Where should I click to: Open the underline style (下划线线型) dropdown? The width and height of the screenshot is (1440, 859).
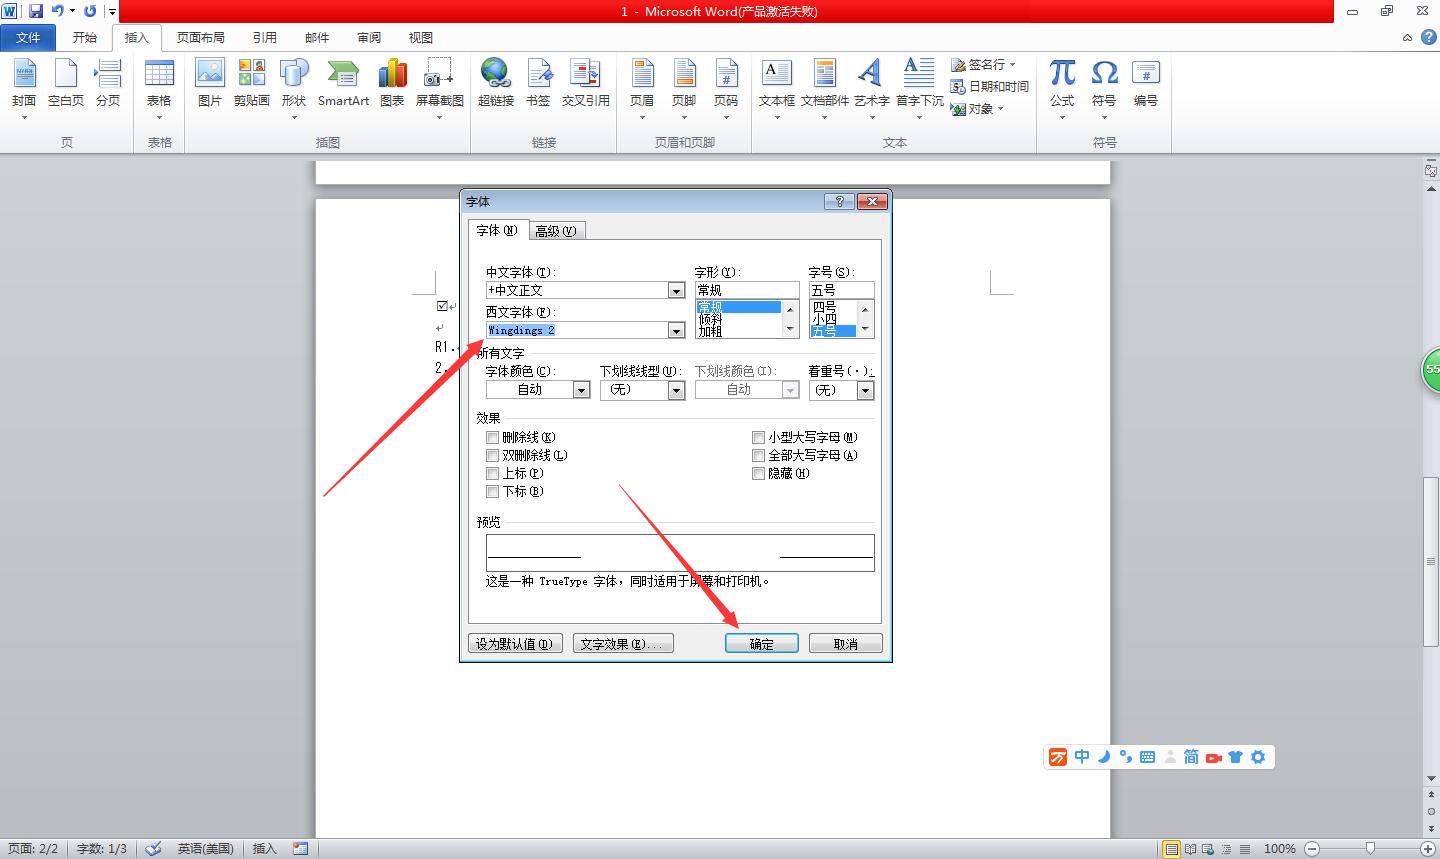676,390
